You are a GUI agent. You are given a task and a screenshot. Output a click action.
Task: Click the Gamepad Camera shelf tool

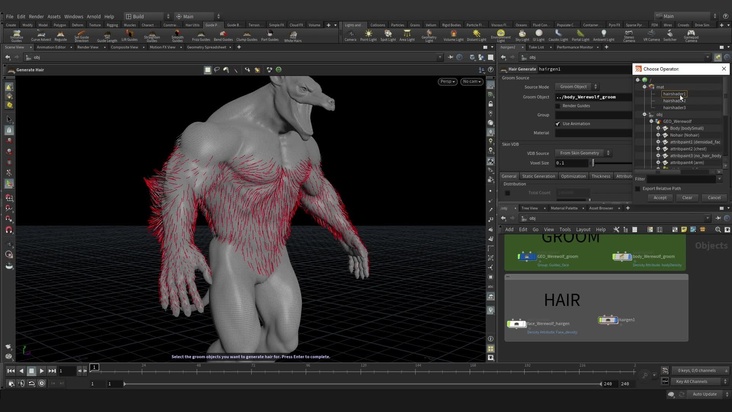691,35
